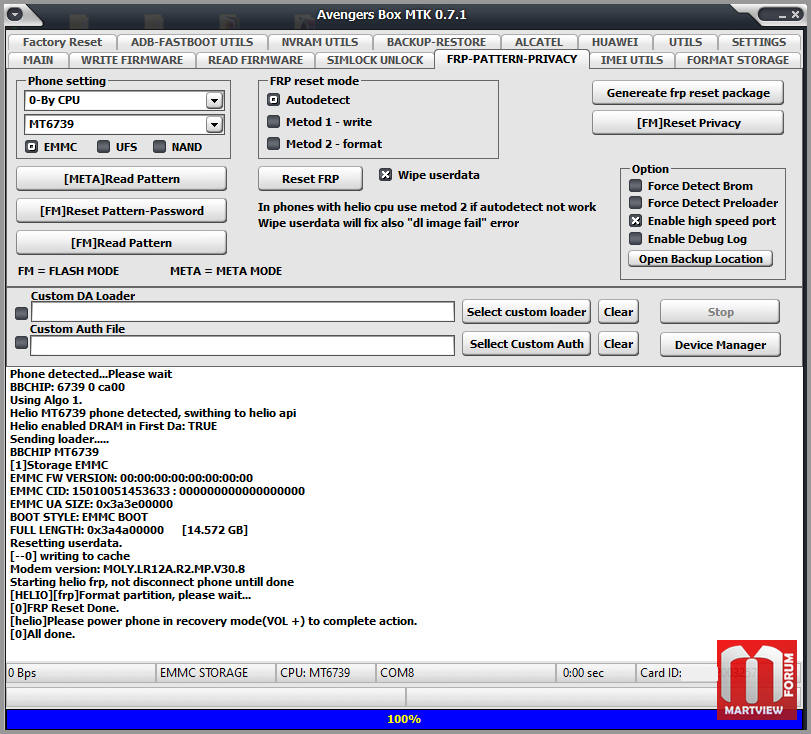Viewport: 811px width, 734px height.
Task: Click the 0 Bps status entry
Action: point(80,673)
